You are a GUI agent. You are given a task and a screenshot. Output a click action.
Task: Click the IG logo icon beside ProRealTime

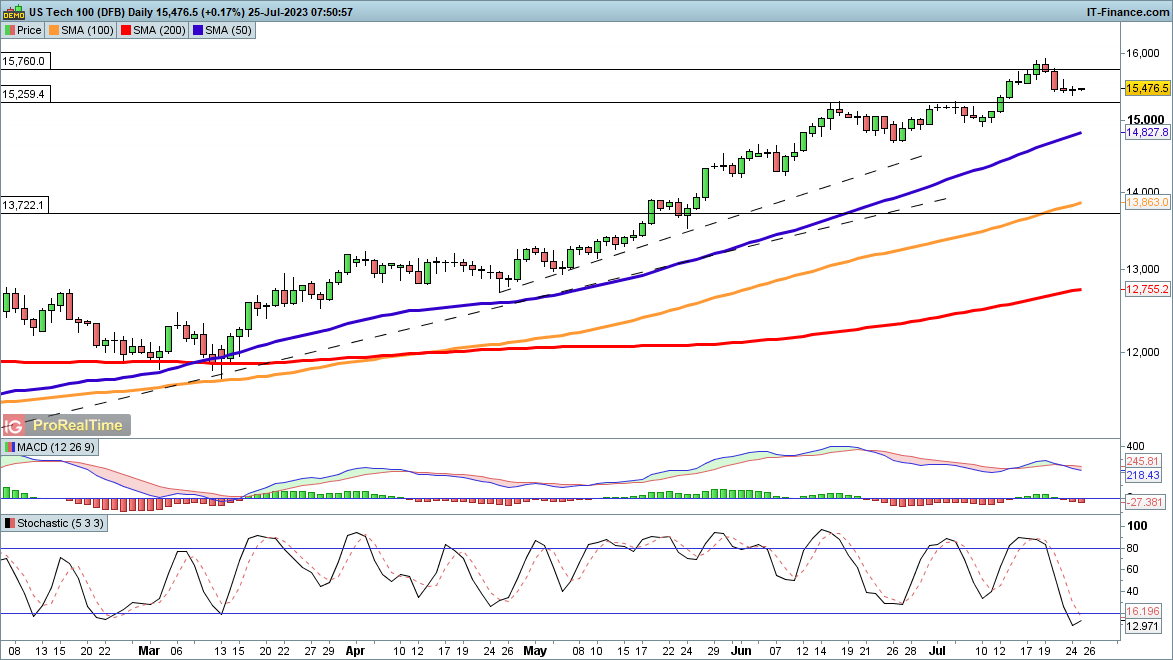click(13, 425)
